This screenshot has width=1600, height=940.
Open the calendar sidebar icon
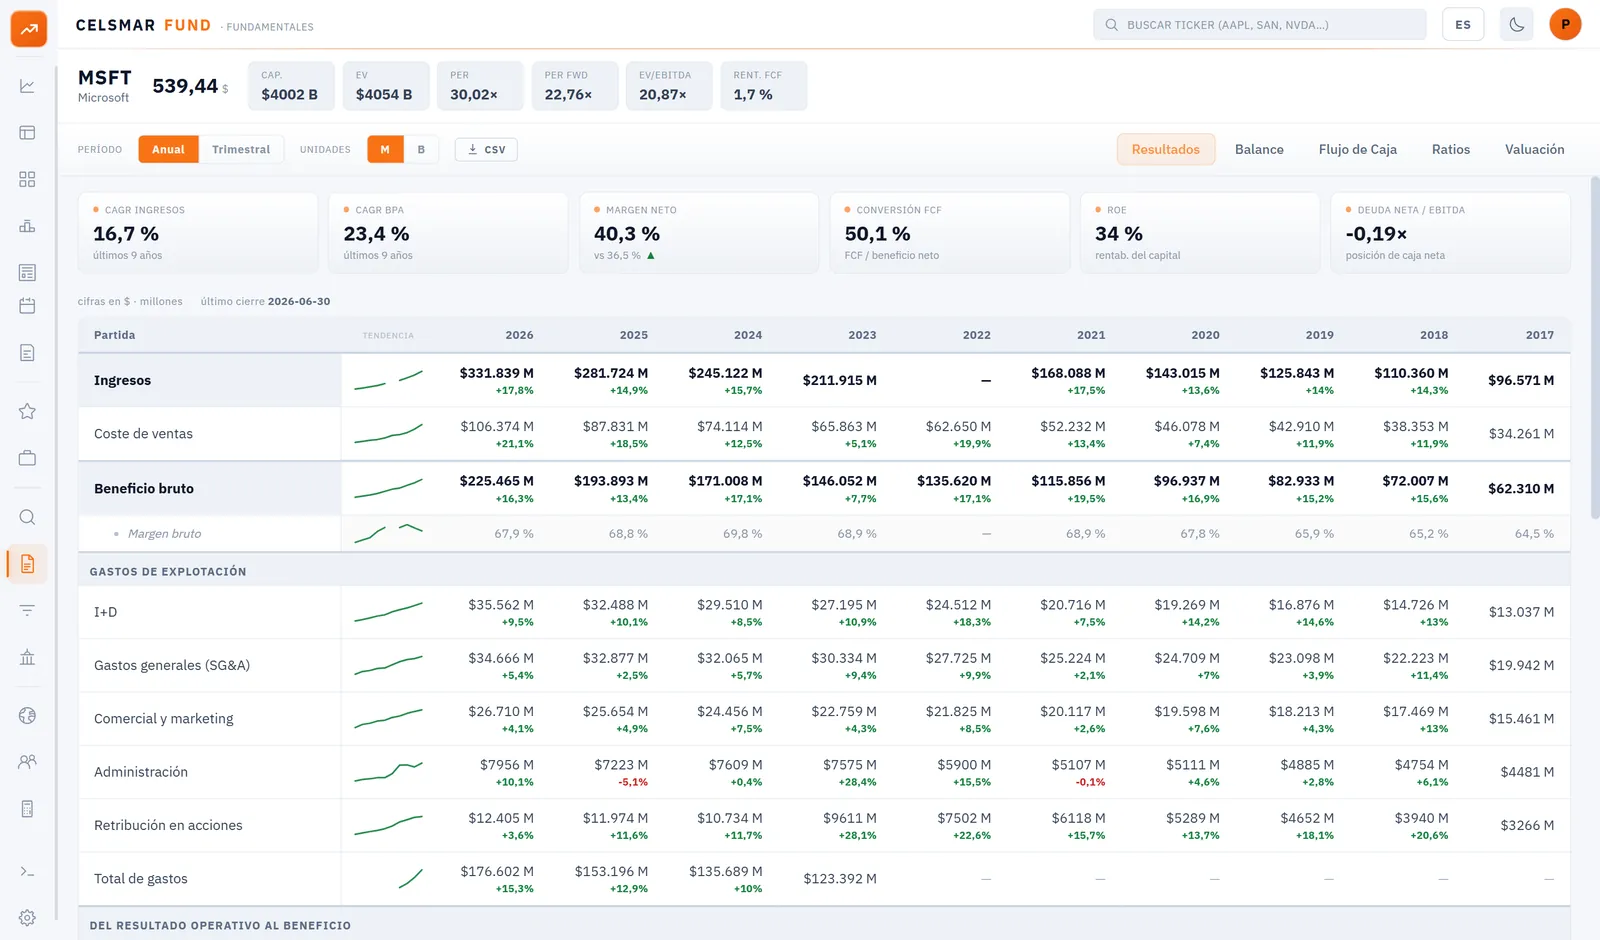click(x=27, y=306)
